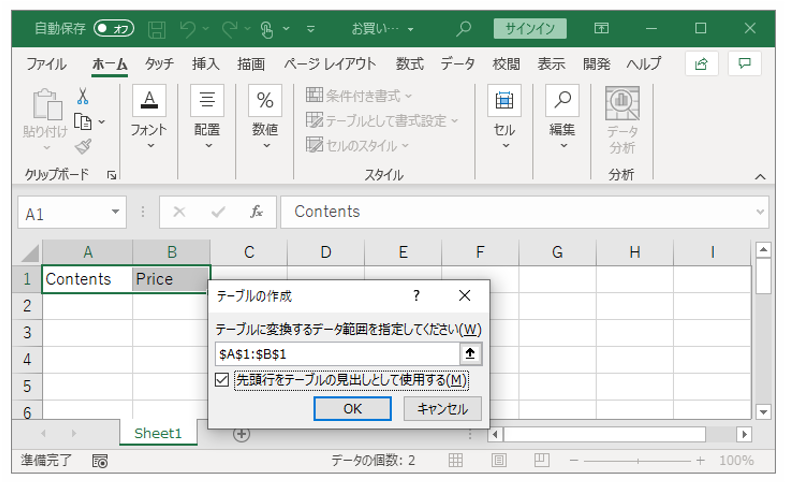790x488 pixels.
Task: Toggle 先頭行をテーブルの見出しとして使用する checkbox
Action: (x=222, y=380)
